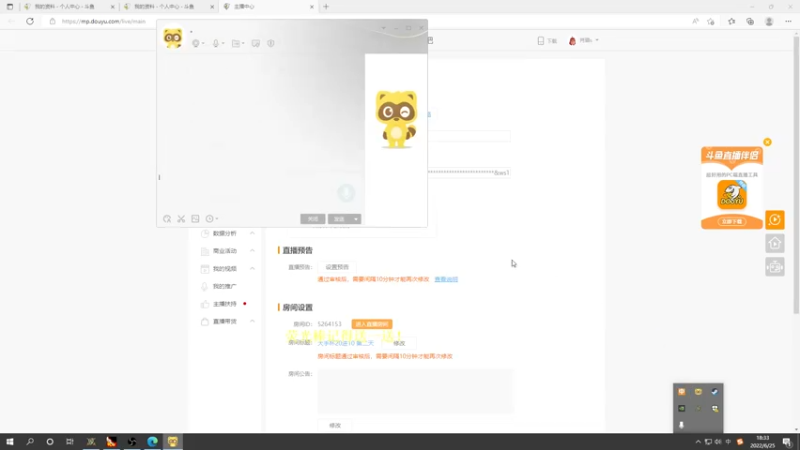Open the emoji picker in chat input bar
Image resolution: width=800 pixels, height=450 pixels.
click(167, 219)
